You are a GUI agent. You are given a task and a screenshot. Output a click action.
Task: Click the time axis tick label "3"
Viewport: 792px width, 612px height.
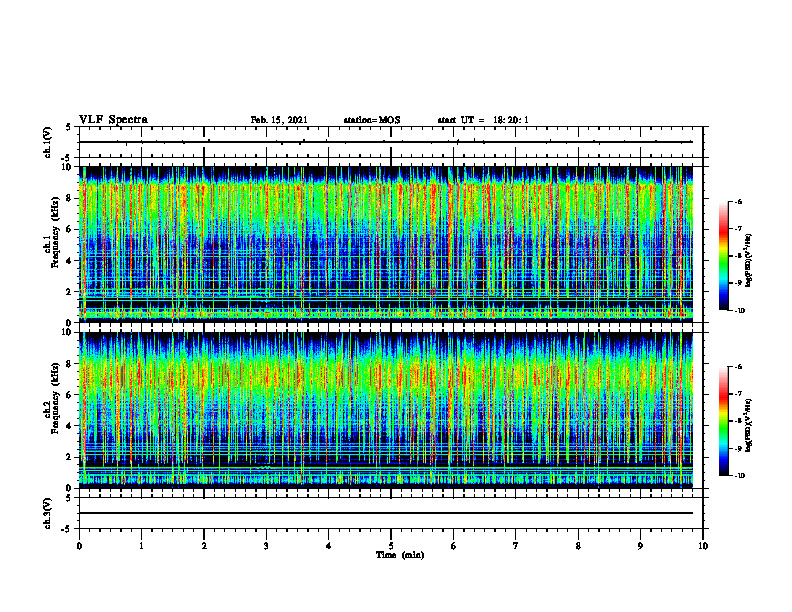click(266, 546)
